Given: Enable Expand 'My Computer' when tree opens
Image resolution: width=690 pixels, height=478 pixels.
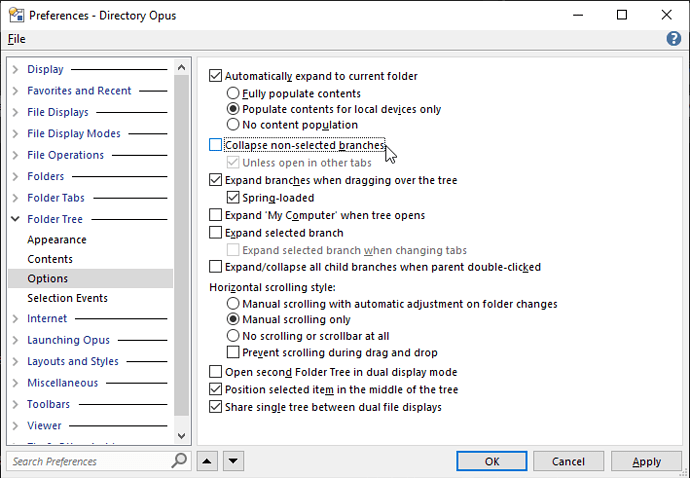Looking at the screenshot, I should 215,215.
